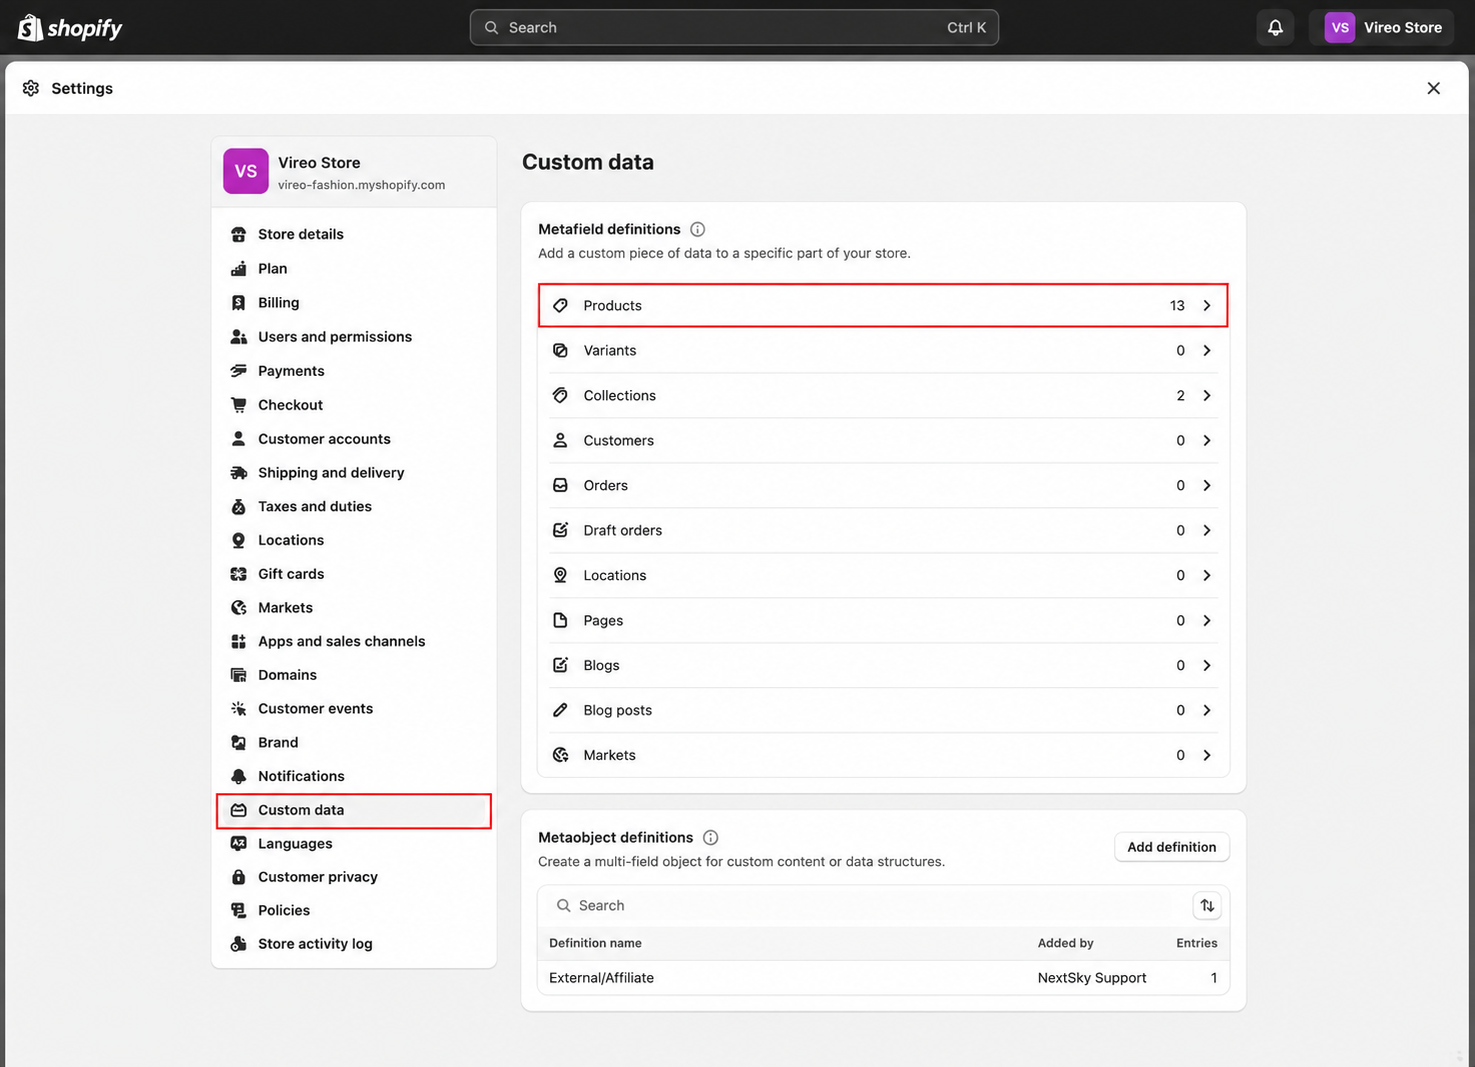Click the search magnifier icon in top bar
Screen dimensions: 1475x1067
491,28
